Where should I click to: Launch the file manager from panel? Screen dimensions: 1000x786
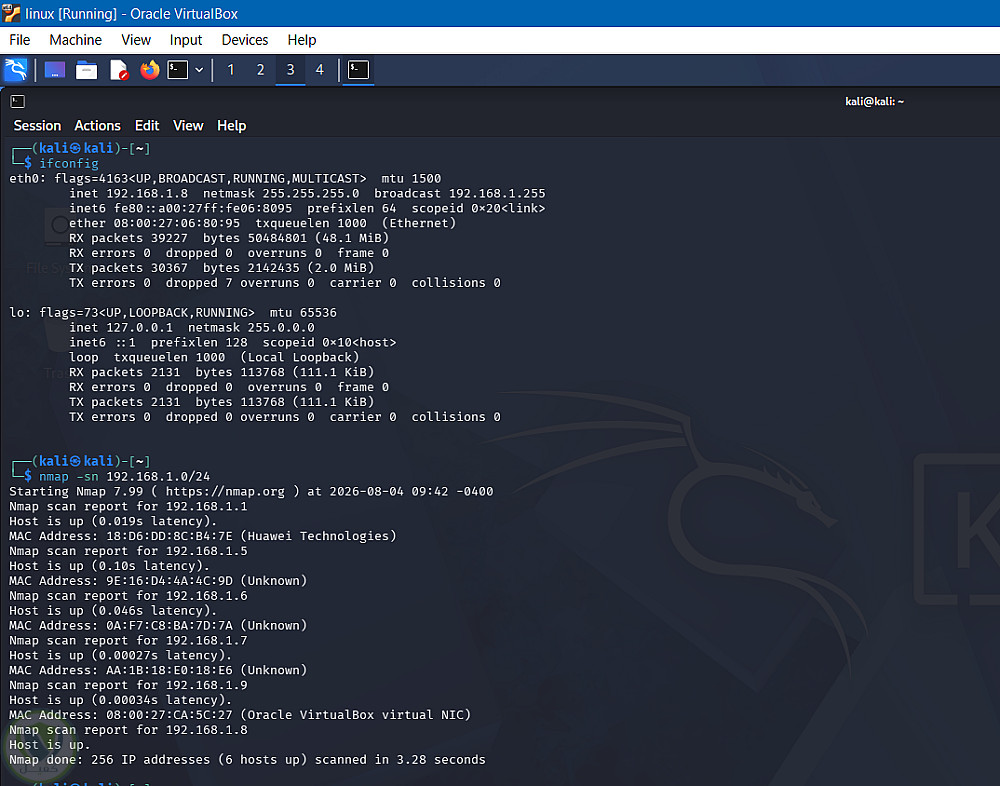(87, 70)
